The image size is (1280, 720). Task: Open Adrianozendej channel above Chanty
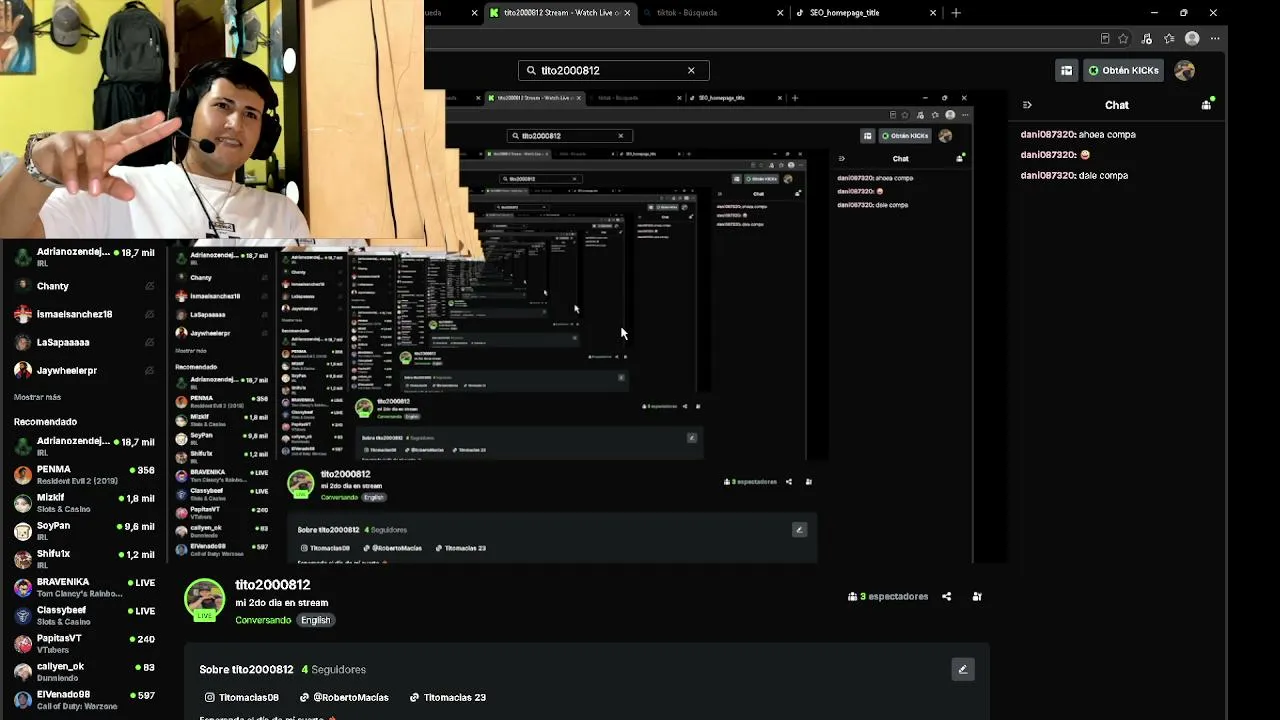(x=85, y=256)
